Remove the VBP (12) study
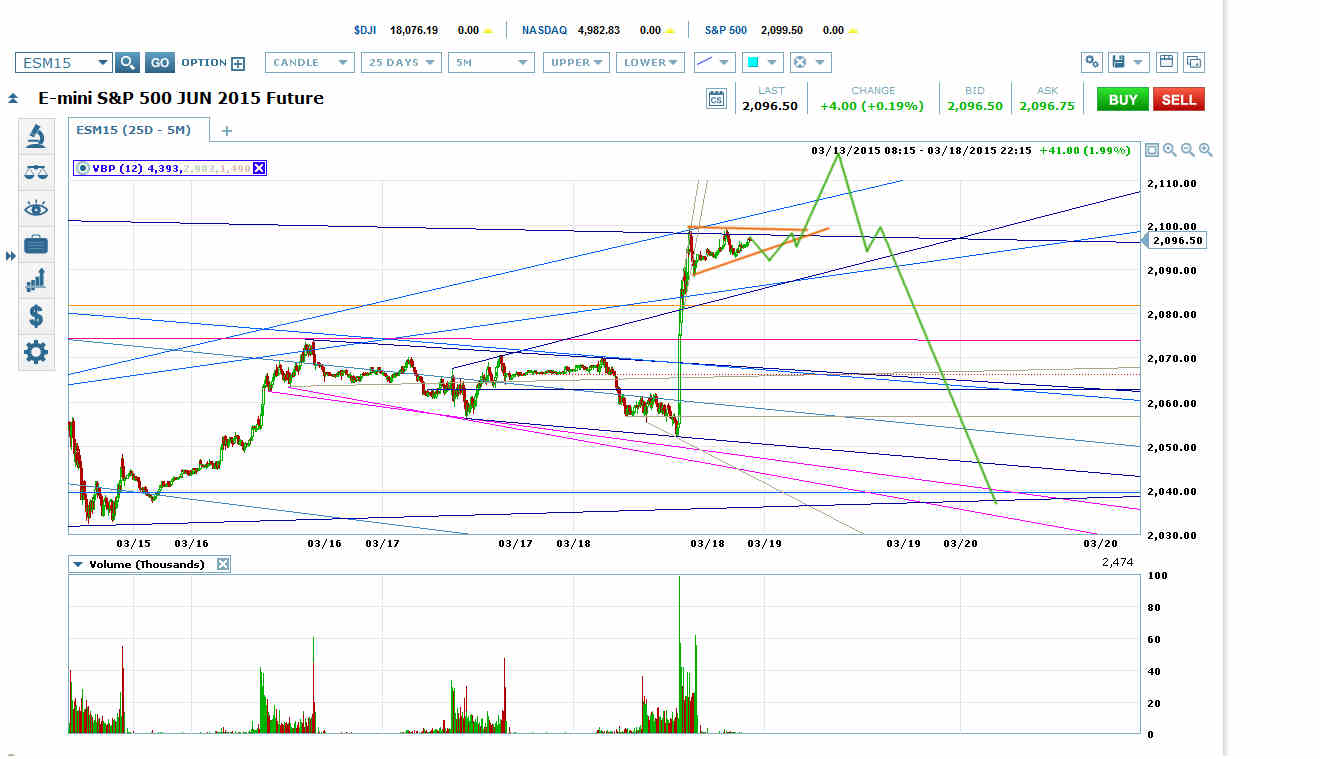 point(259,168)
